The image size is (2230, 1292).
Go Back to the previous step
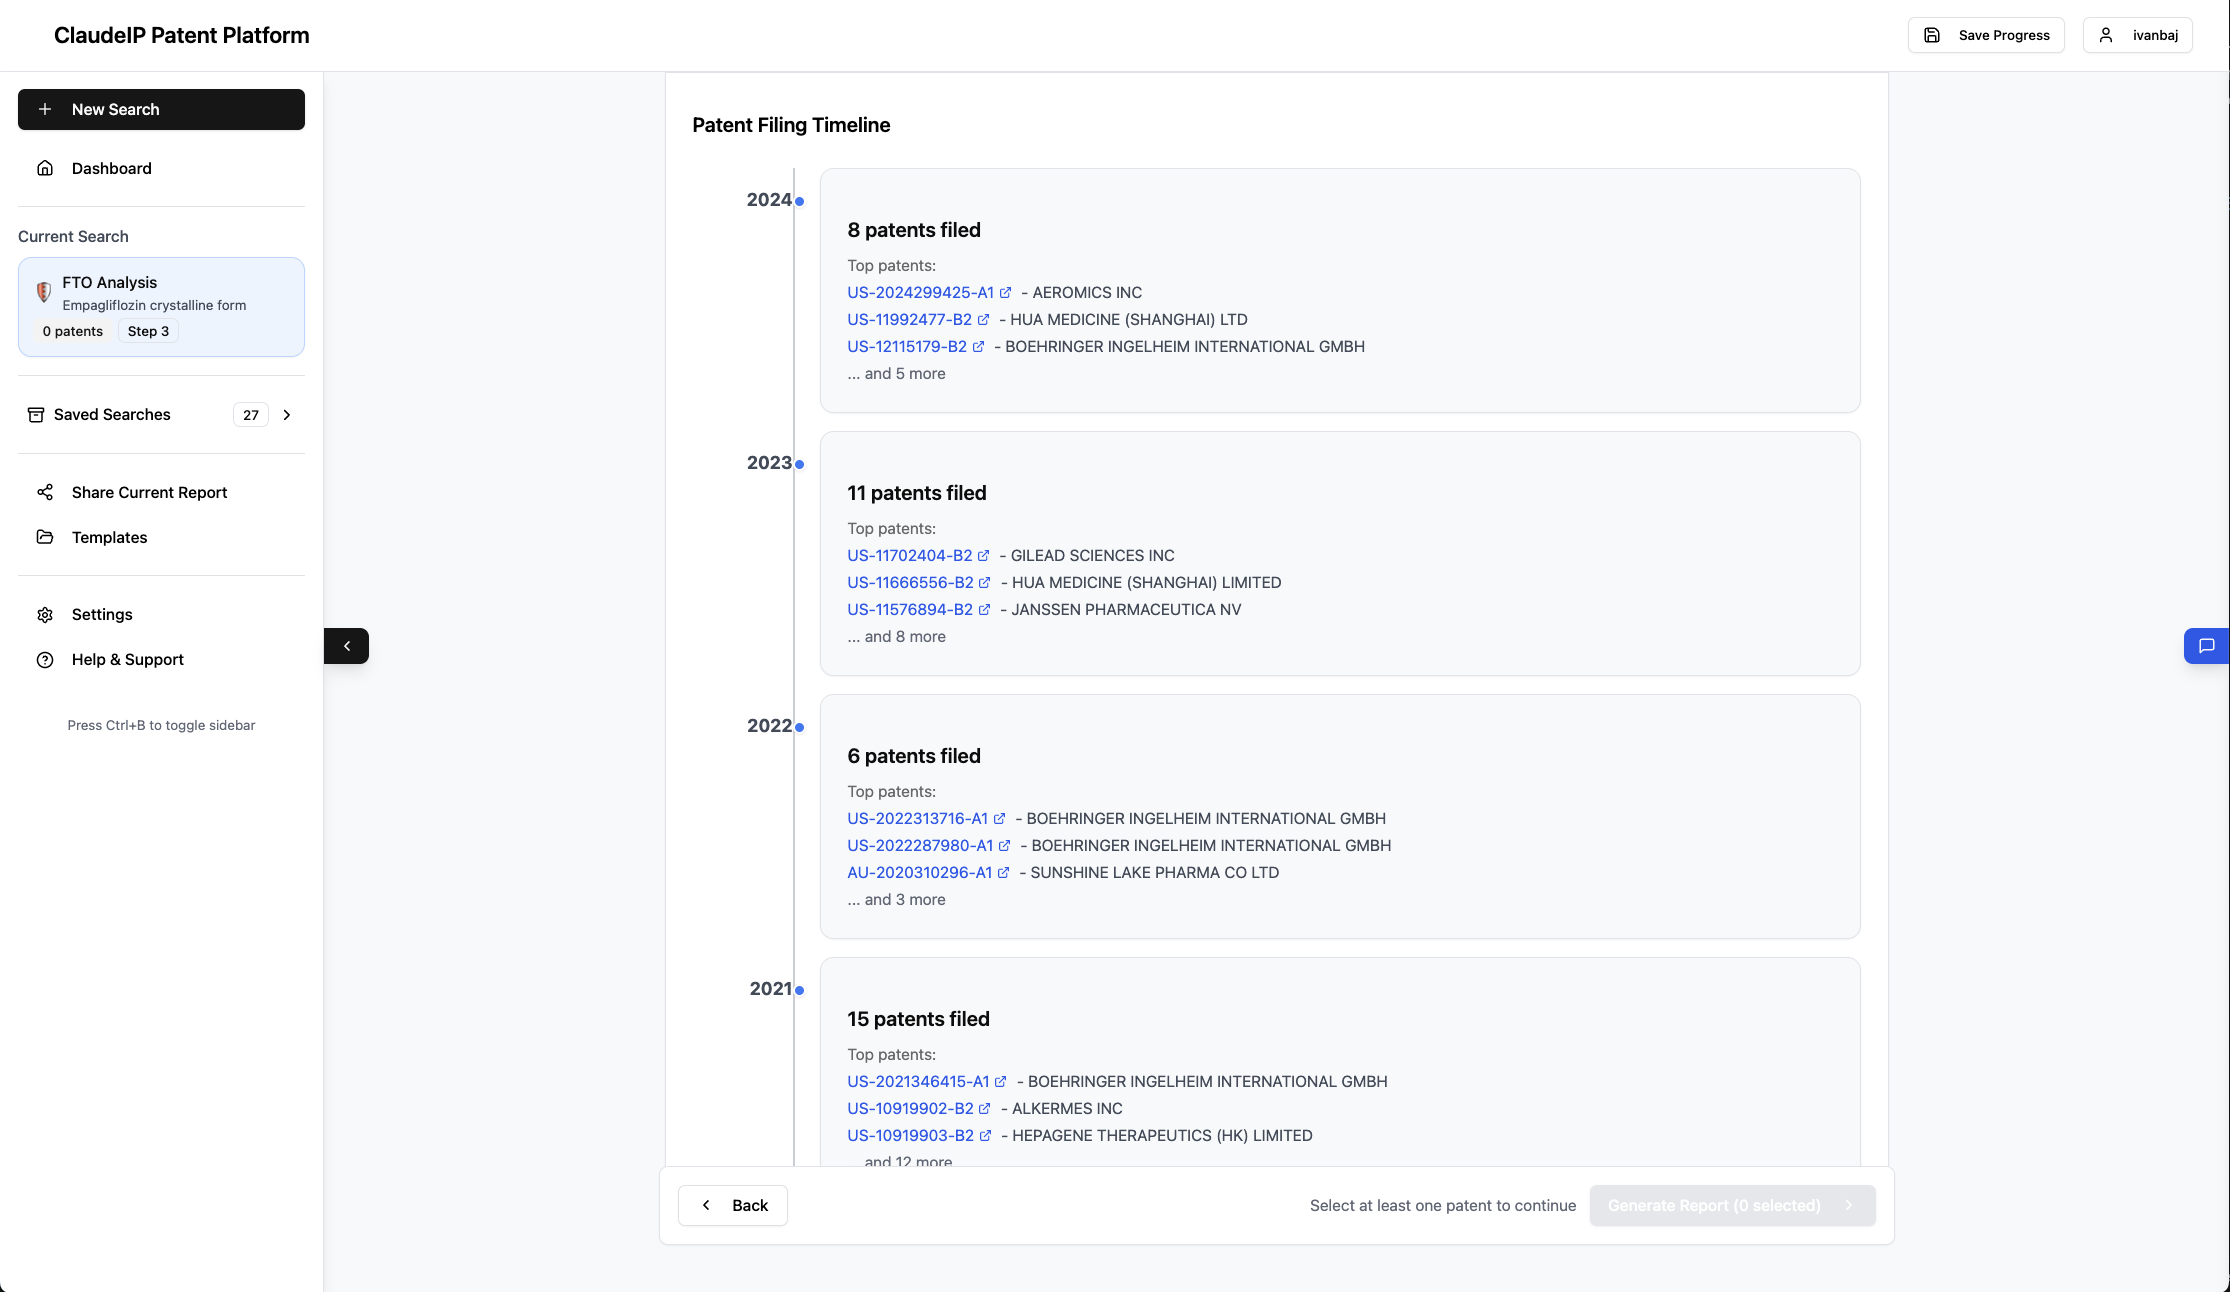tap(732, 1205)
